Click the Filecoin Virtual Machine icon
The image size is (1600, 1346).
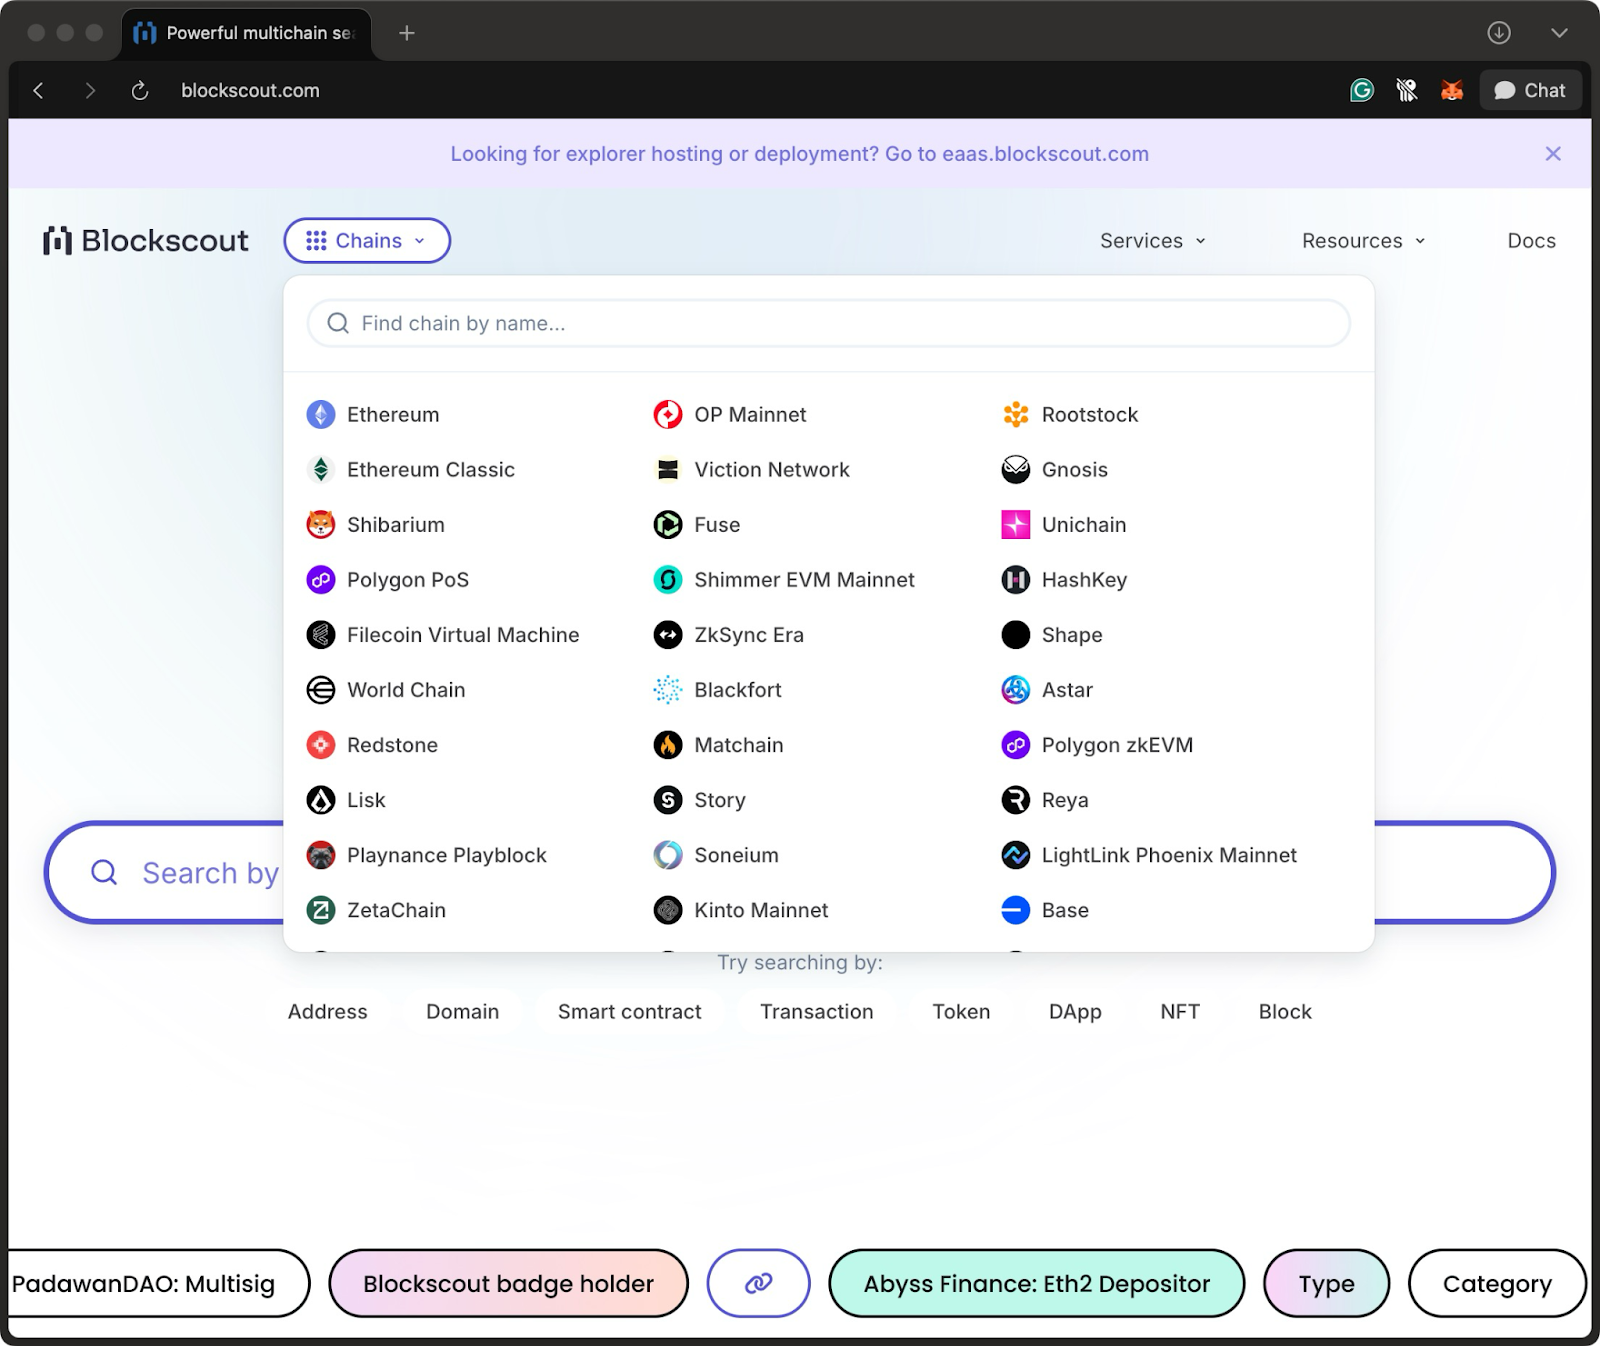click(320, 635)
